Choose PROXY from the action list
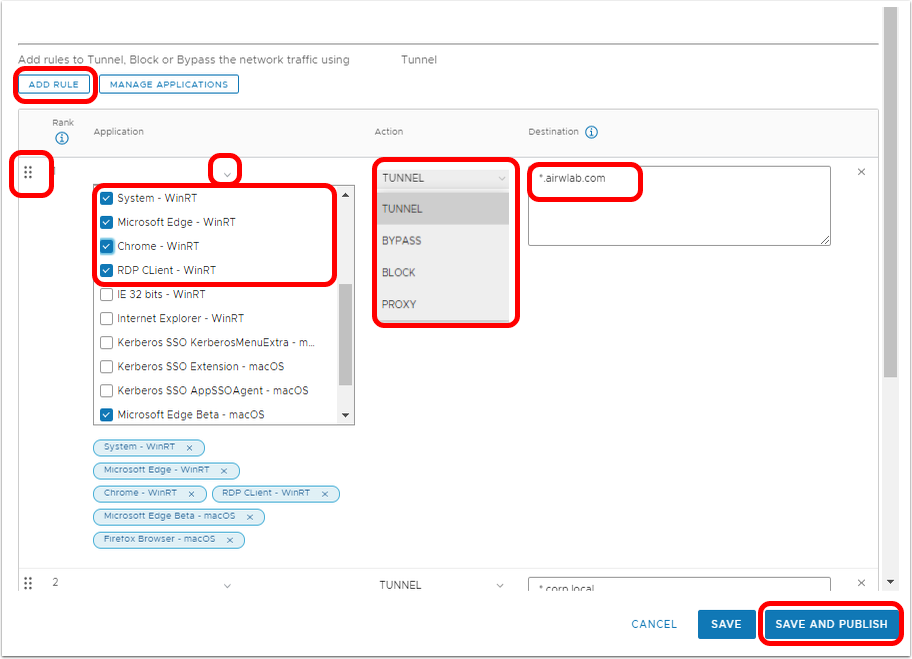 tap(398, 304)
